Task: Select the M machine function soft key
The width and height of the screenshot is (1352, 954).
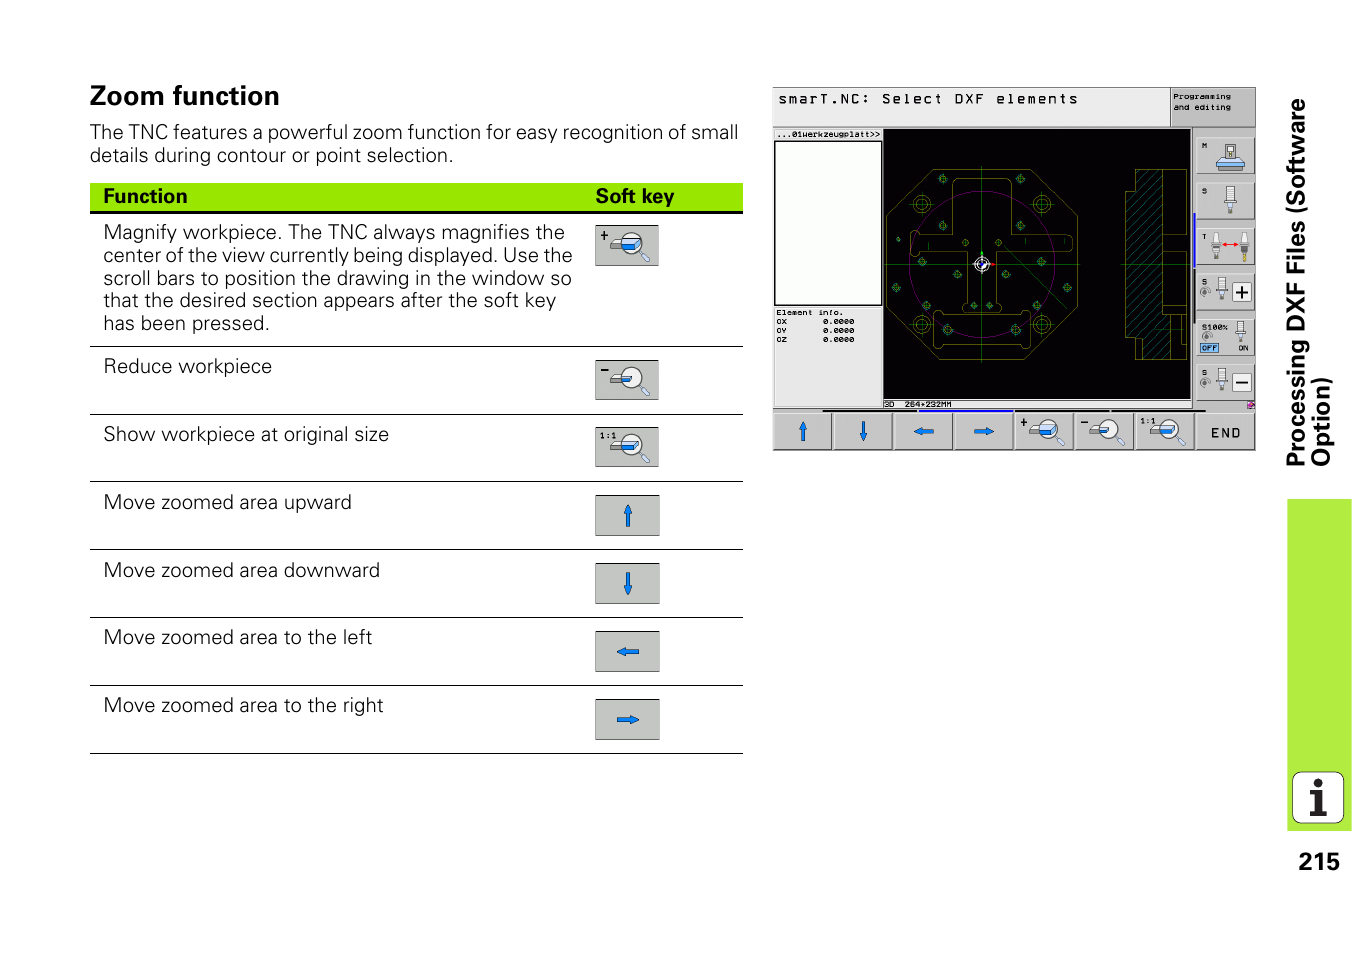Action: pyautogui.click(x=1226, y=155)
